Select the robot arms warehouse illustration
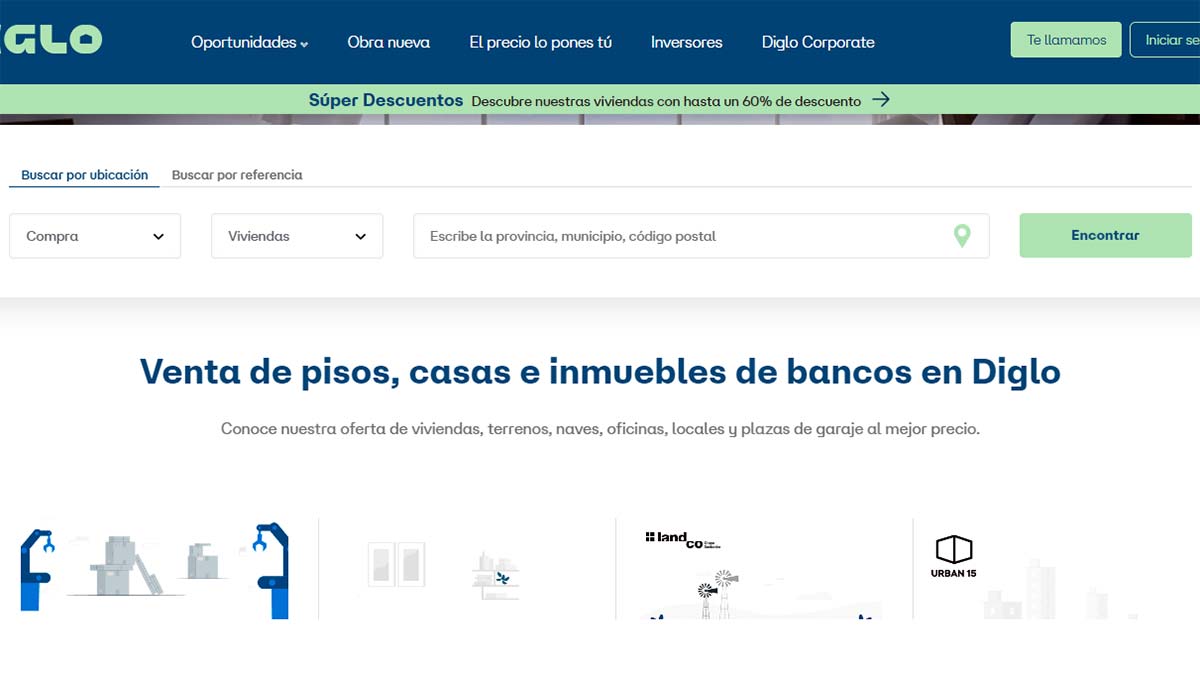The height and width of the screenshot is (675, 1200). coord(154,568)
